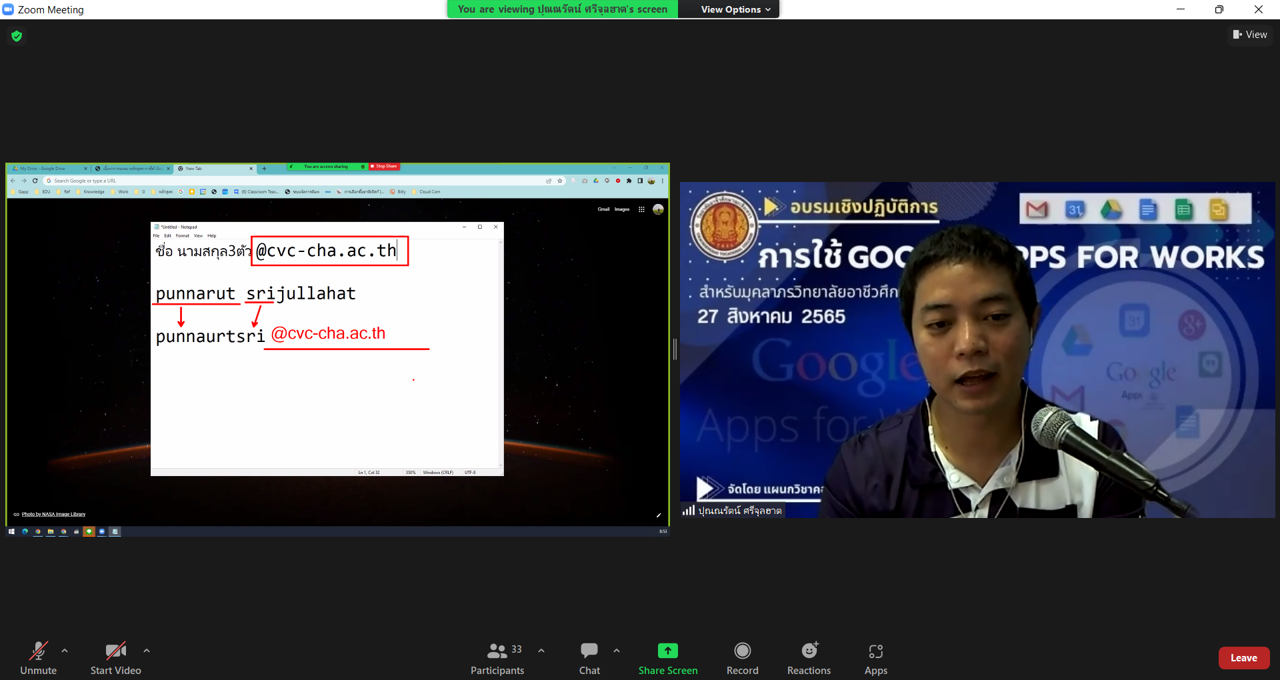Click the Stop Share button in the shared screen

[x=384, y=167]
